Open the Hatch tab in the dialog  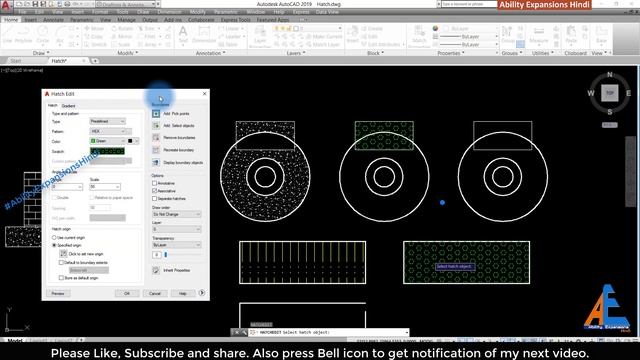click(53, 106)
